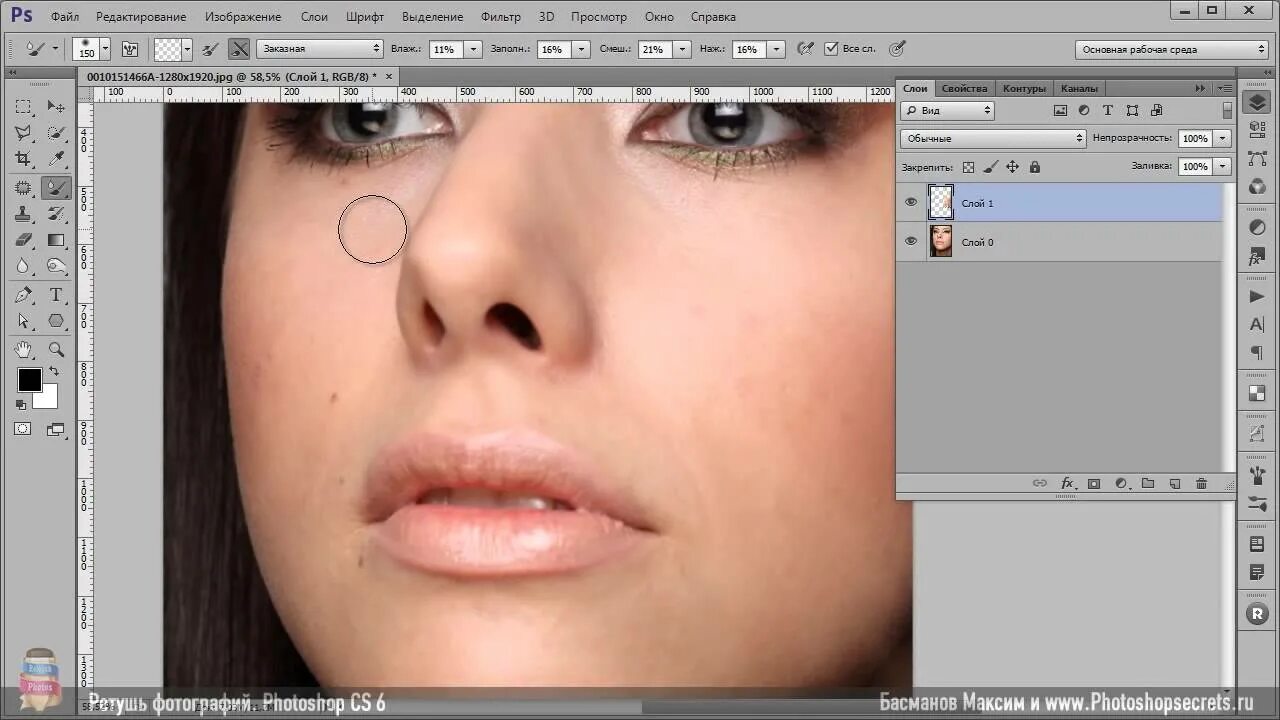The height and width of the screenshot is (720, 1280).
Task: Select the Gradient tool
Action: click(56, 240)
